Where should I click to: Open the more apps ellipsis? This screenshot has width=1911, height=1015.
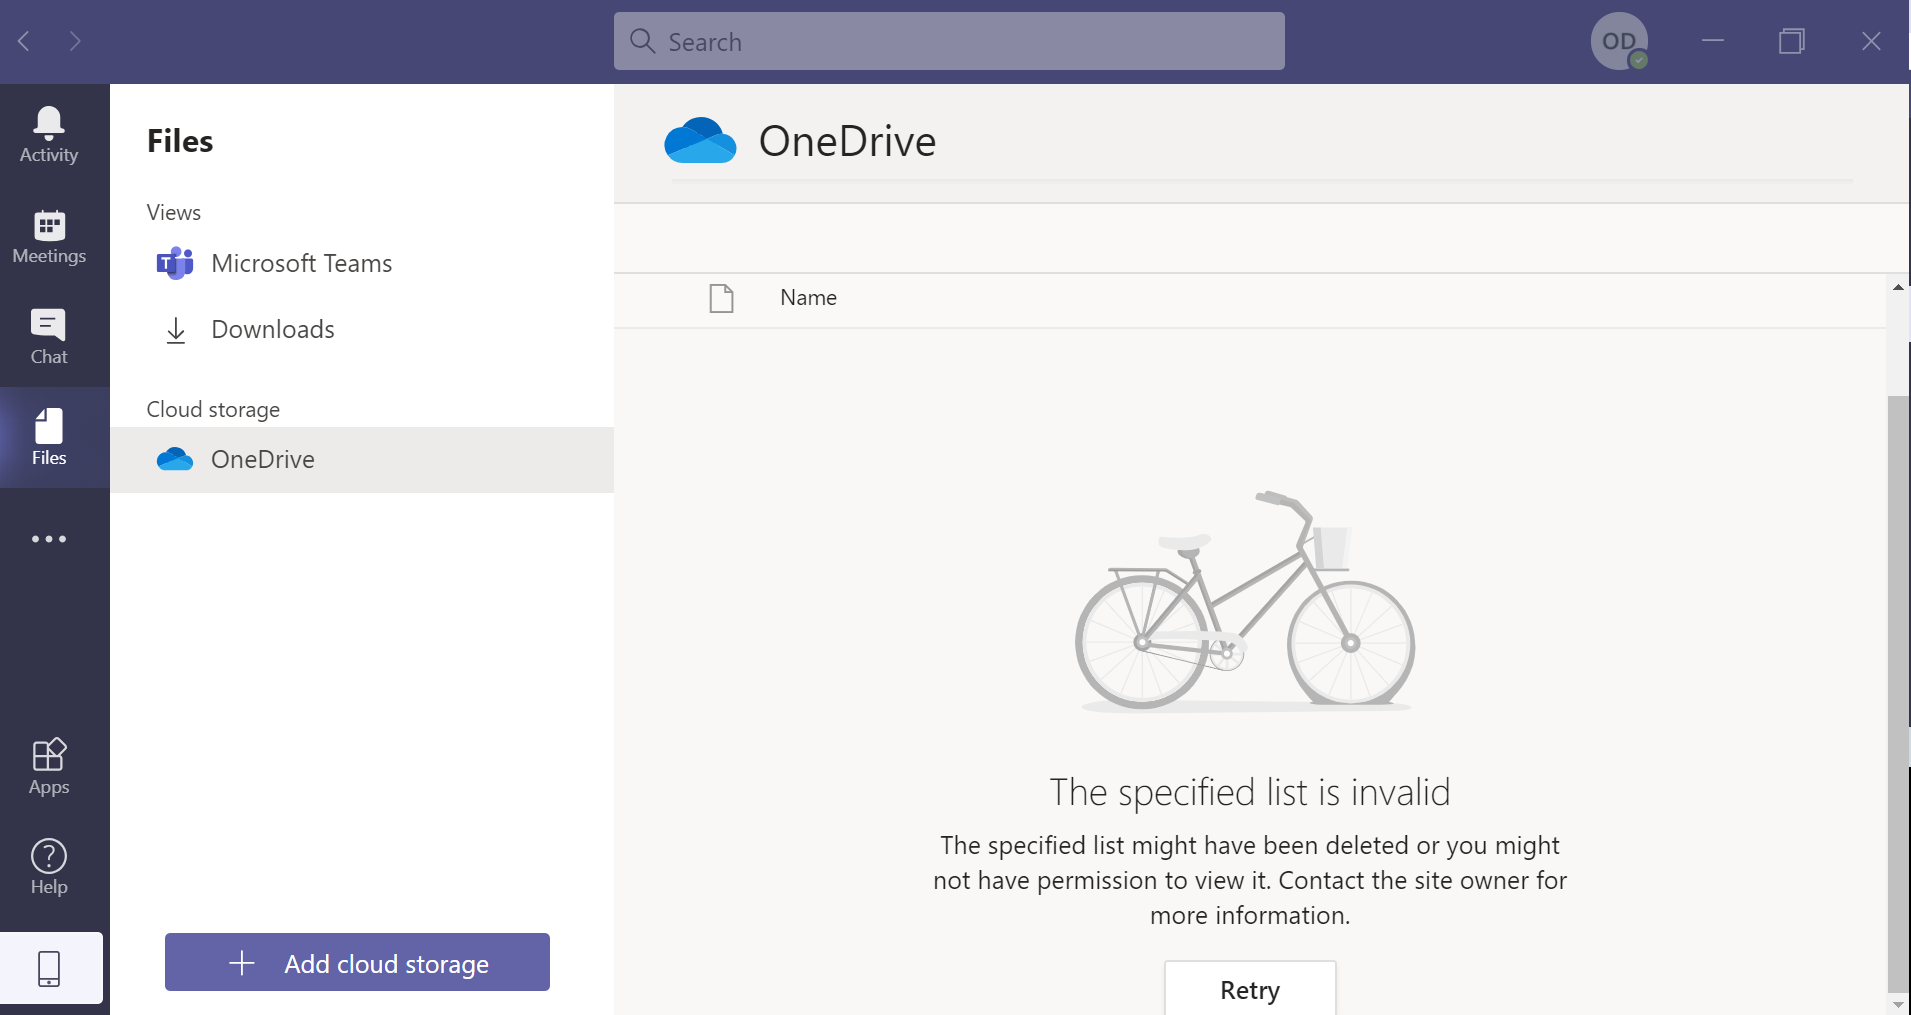pyautogui.click(x=49, y=539)
